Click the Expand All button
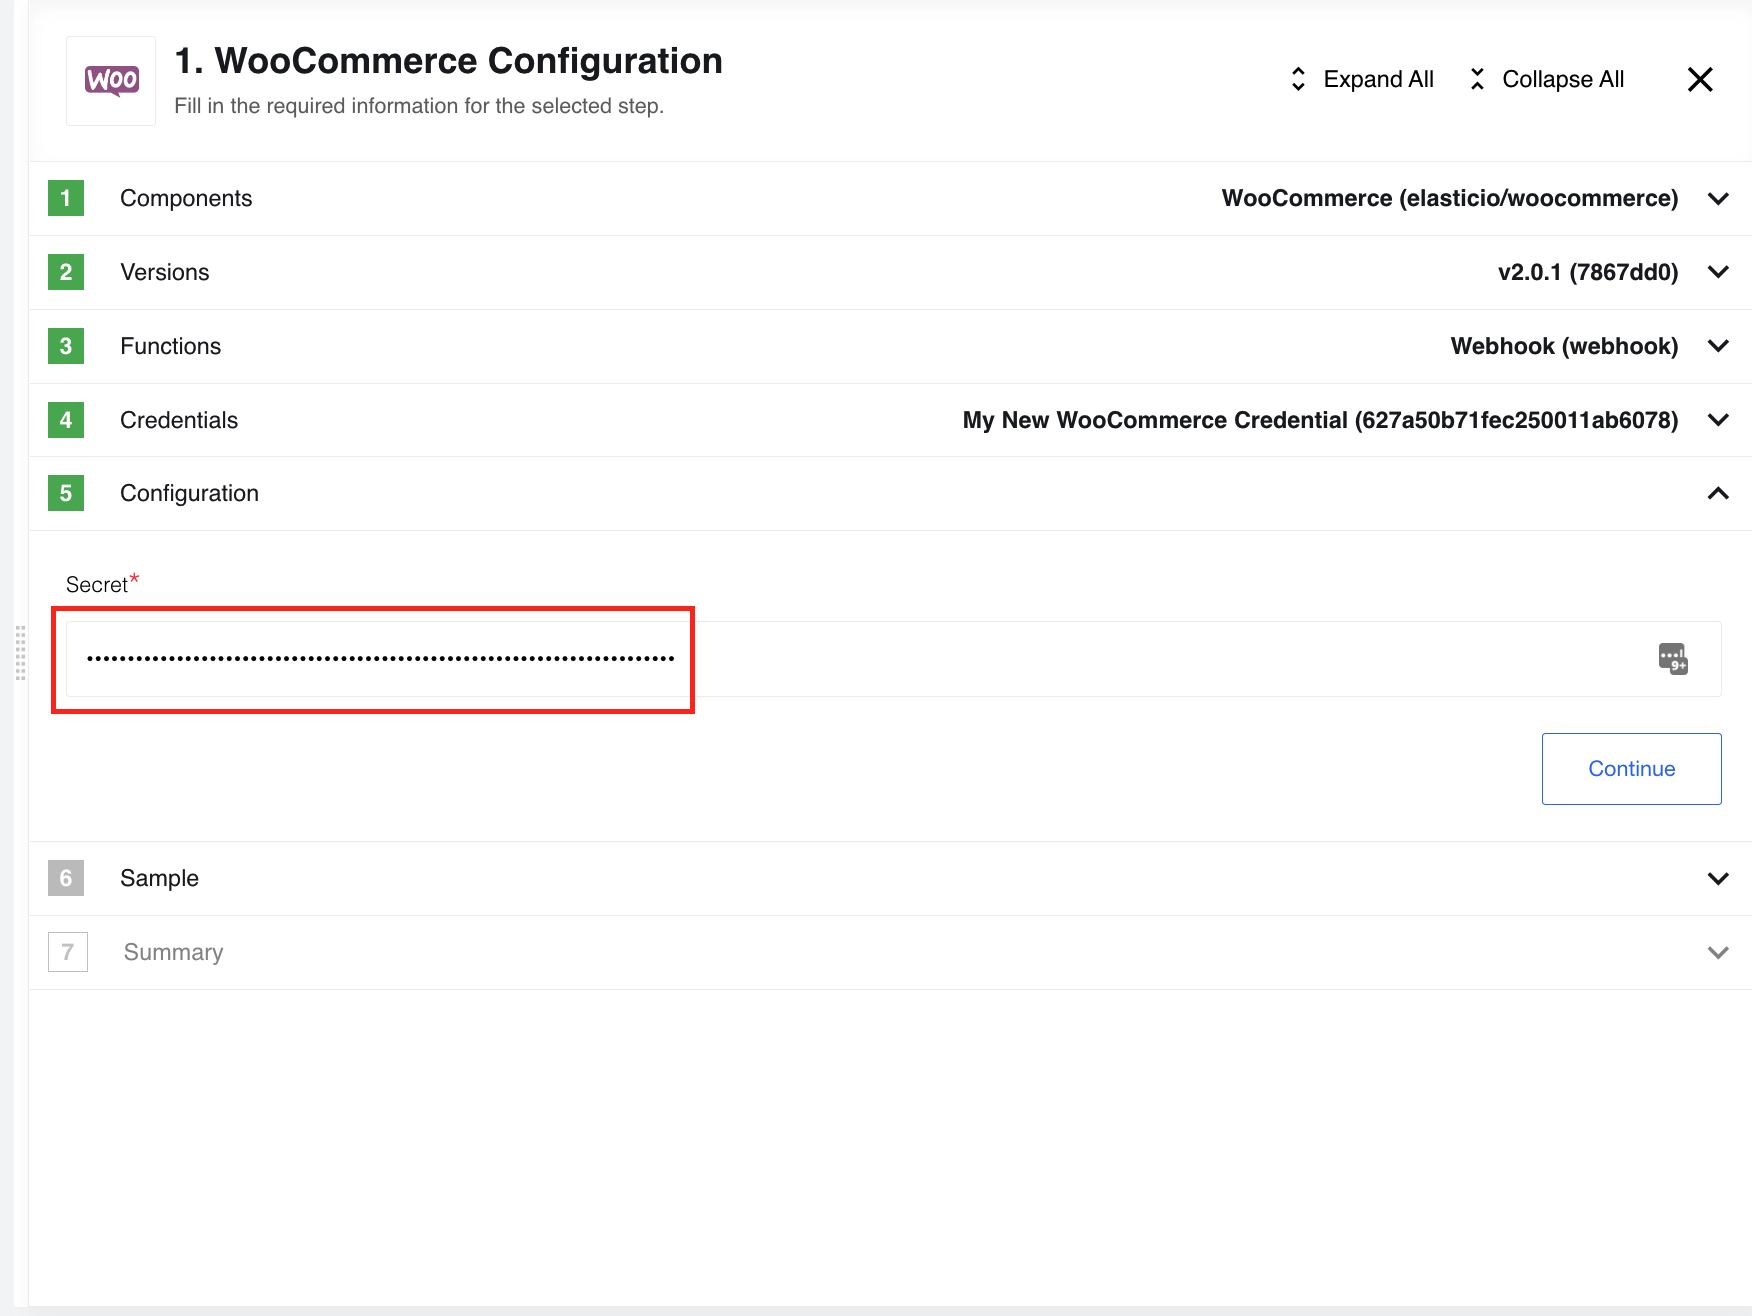 tap(1362, 79)
